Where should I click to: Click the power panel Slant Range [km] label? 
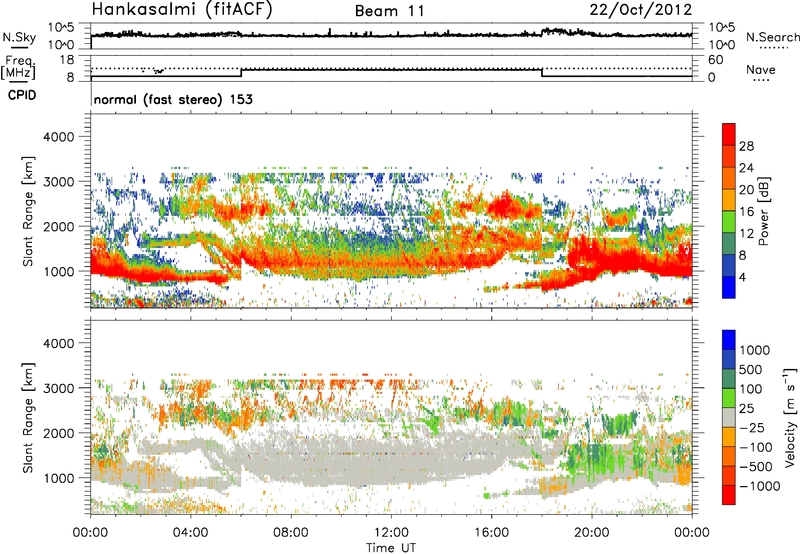29,211
